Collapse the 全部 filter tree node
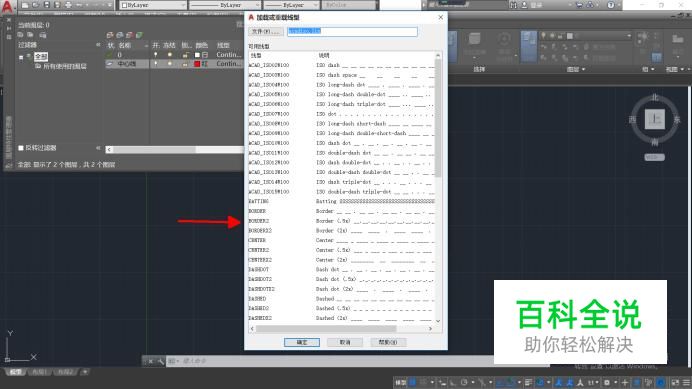Viewport: 692px width, 389px height. pos(21,57)
